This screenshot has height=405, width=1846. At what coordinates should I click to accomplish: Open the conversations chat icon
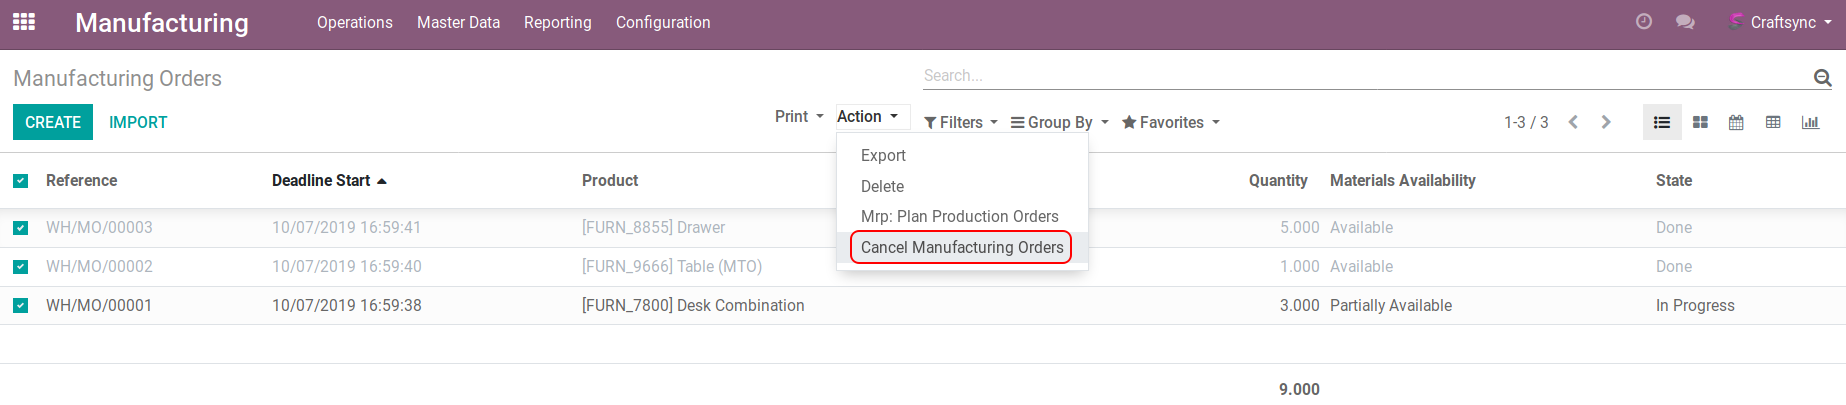(x=1685, y=22)
